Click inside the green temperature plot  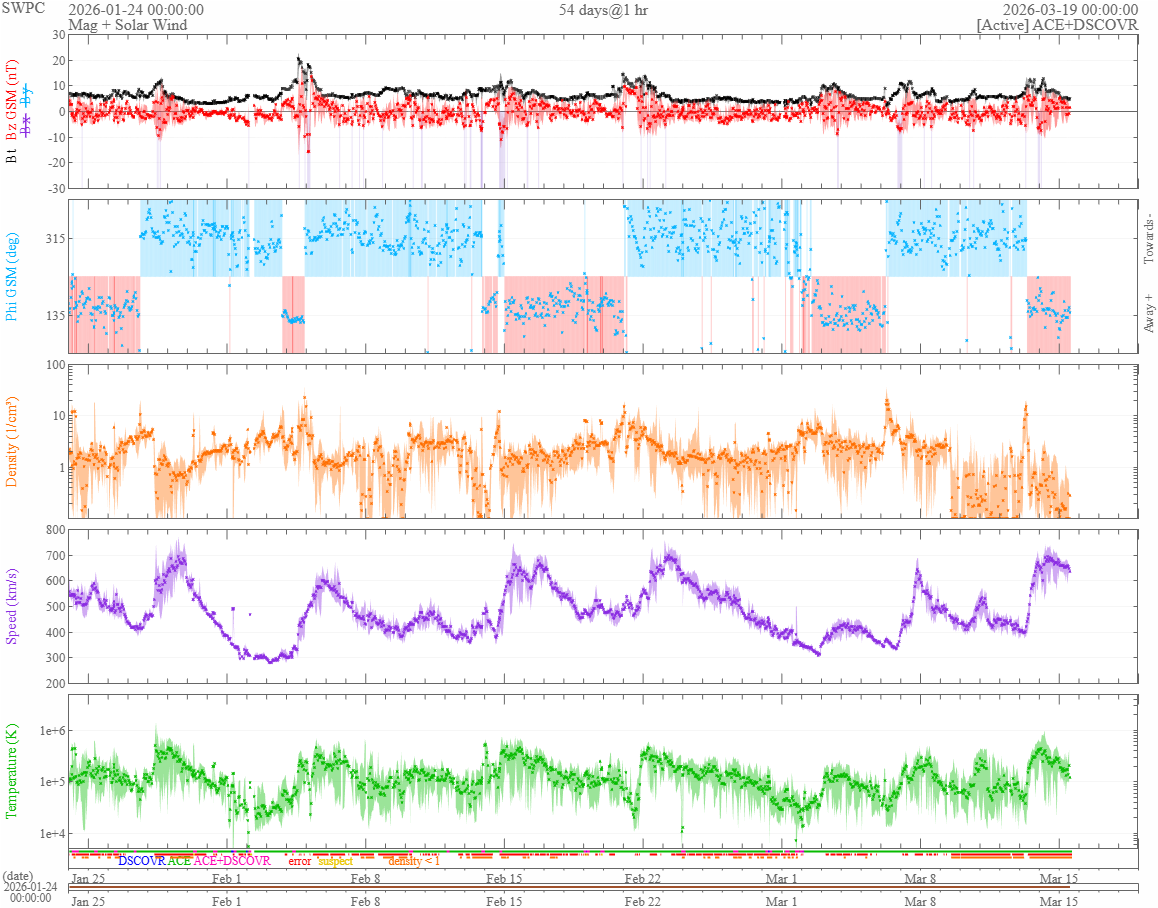point(603,771)
